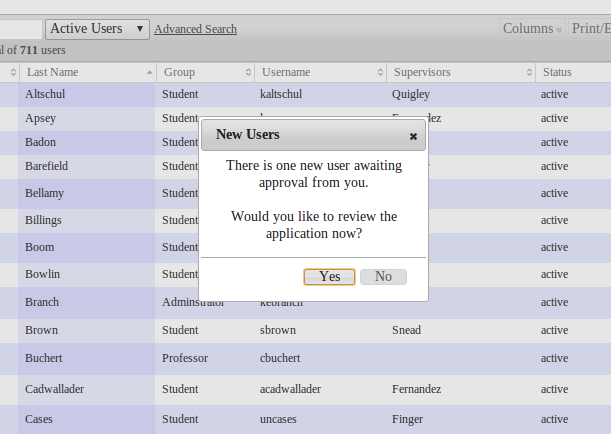Confirm with the Yes button
611x434 pixels.
click(x=329, y=277)
